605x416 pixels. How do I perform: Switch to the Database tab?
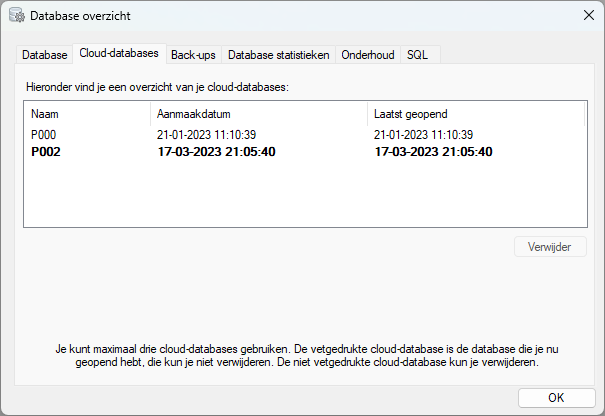click(44, 55)
